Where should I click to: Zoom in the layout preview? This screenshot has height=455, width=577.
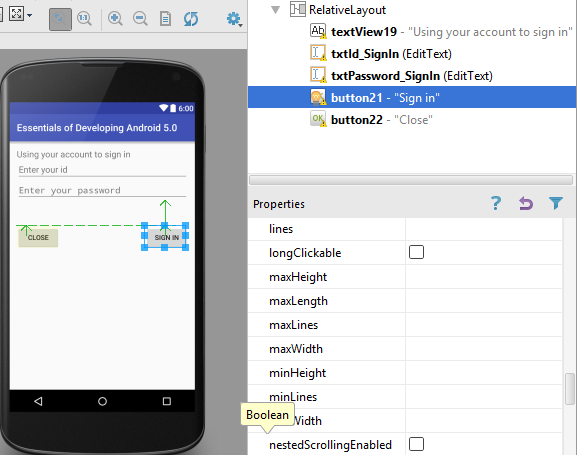point(115,18)
